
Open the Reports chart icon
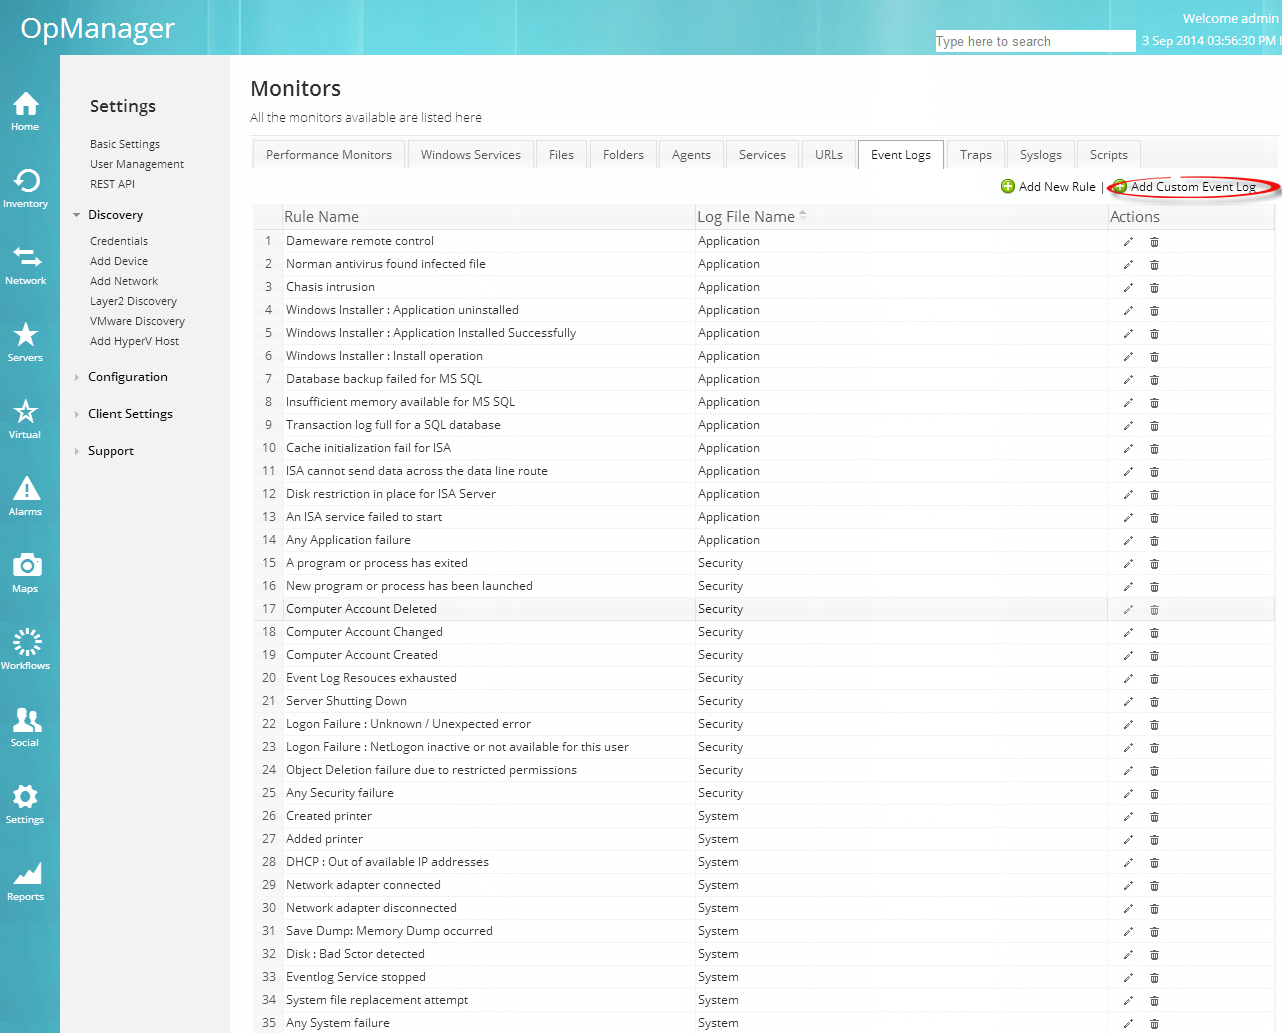[26, 880]
